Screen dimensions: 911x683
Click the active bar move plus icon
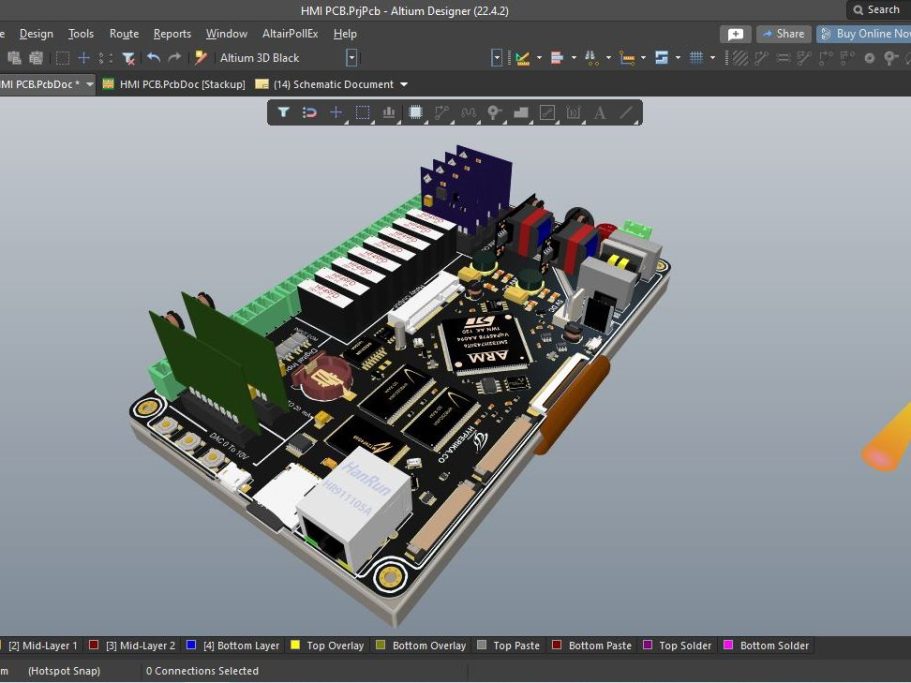click(x=336, y=112)
